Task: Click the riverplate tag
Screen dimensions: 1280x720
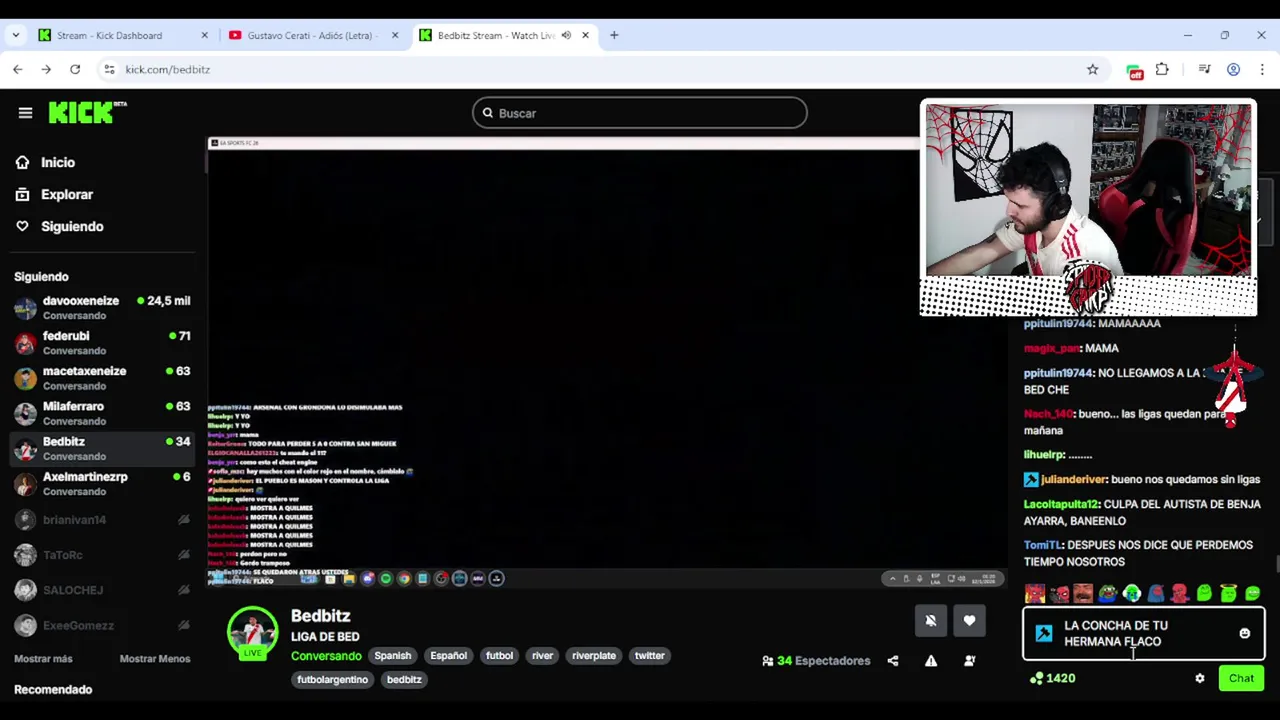Action: (x=594, y=656)
